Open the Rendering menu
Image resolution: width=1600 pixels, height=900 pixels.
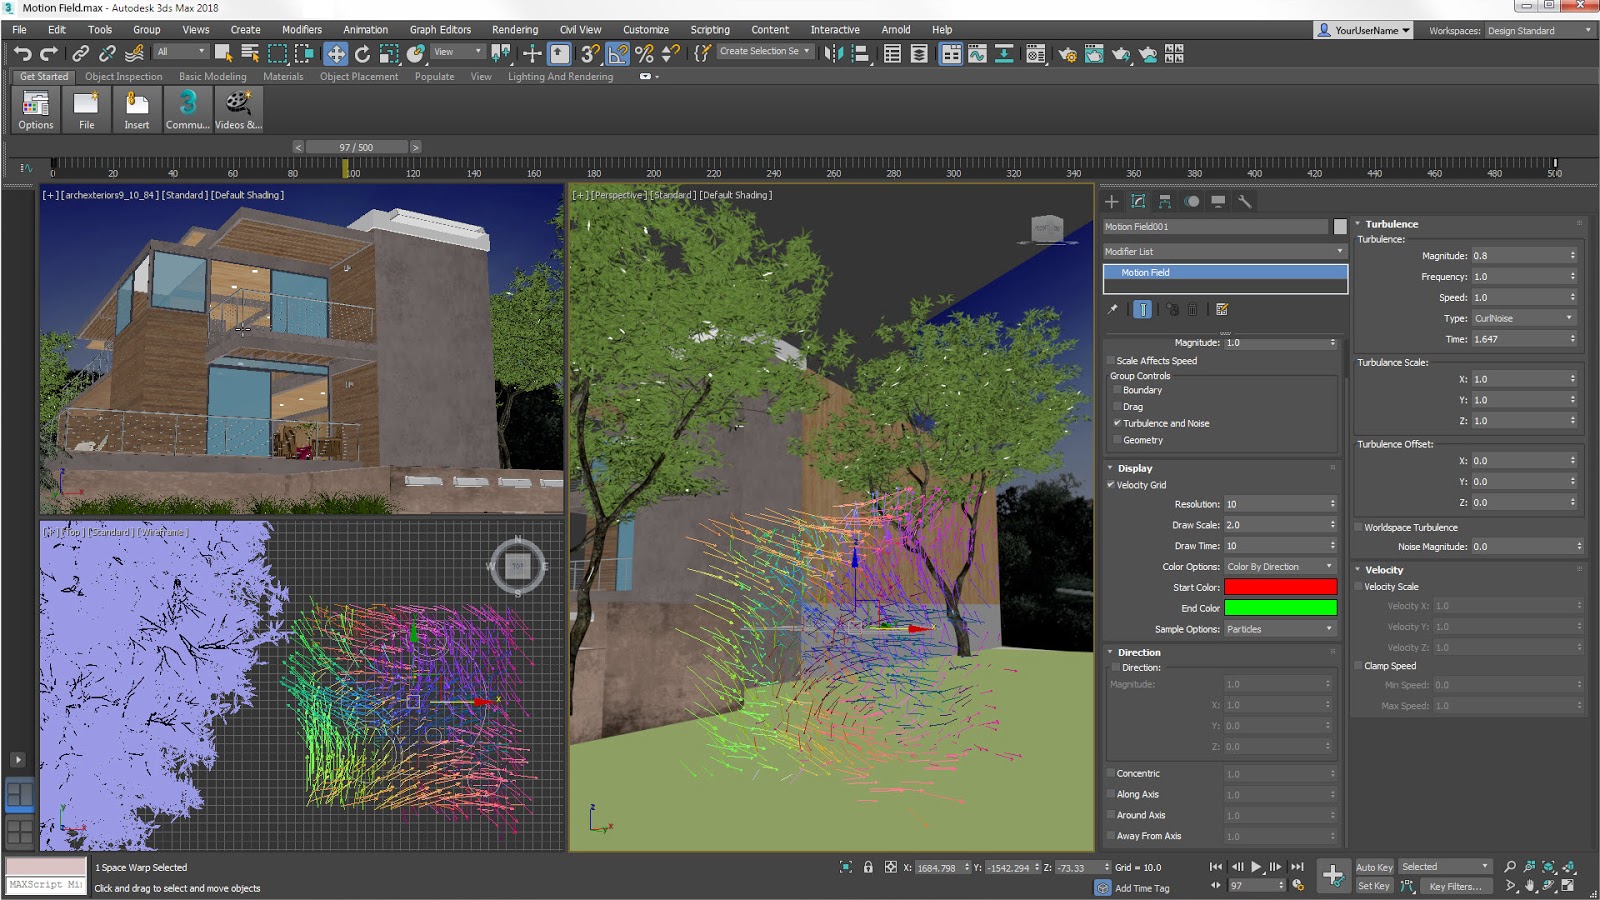tap(514, 29)
